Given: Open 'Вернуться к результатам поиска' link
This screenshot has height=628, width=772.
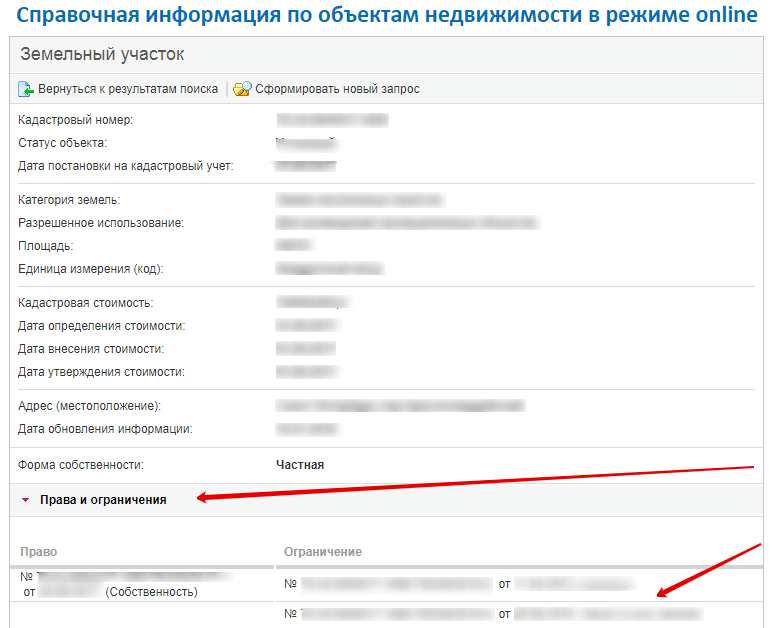Looking at the screenshot, I should (x=128, y=89).
